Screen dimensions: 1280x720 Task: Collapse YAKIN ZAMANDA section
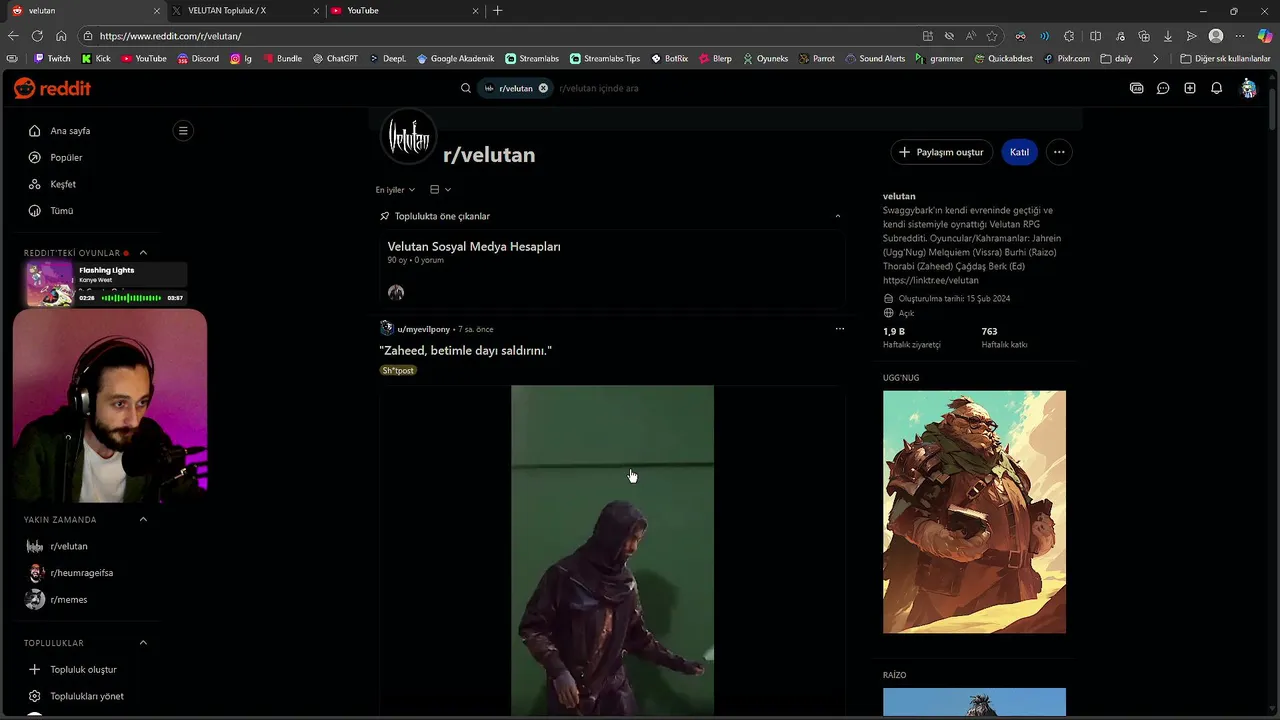143,519
